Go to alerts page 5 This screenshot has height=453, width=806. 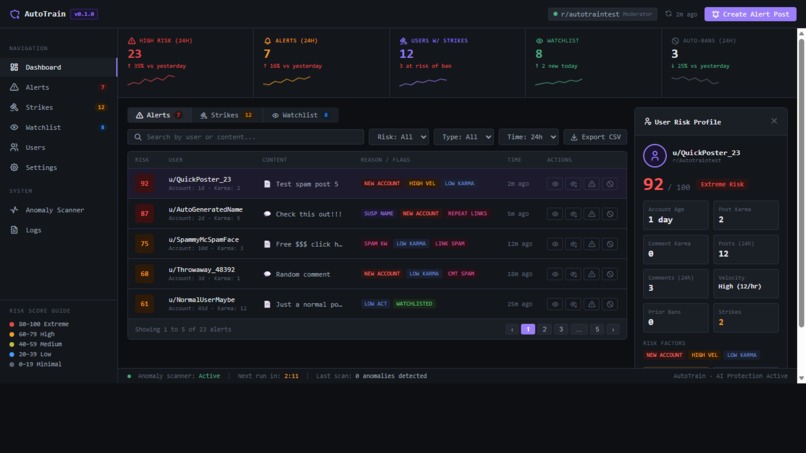(x=597, y=329)
